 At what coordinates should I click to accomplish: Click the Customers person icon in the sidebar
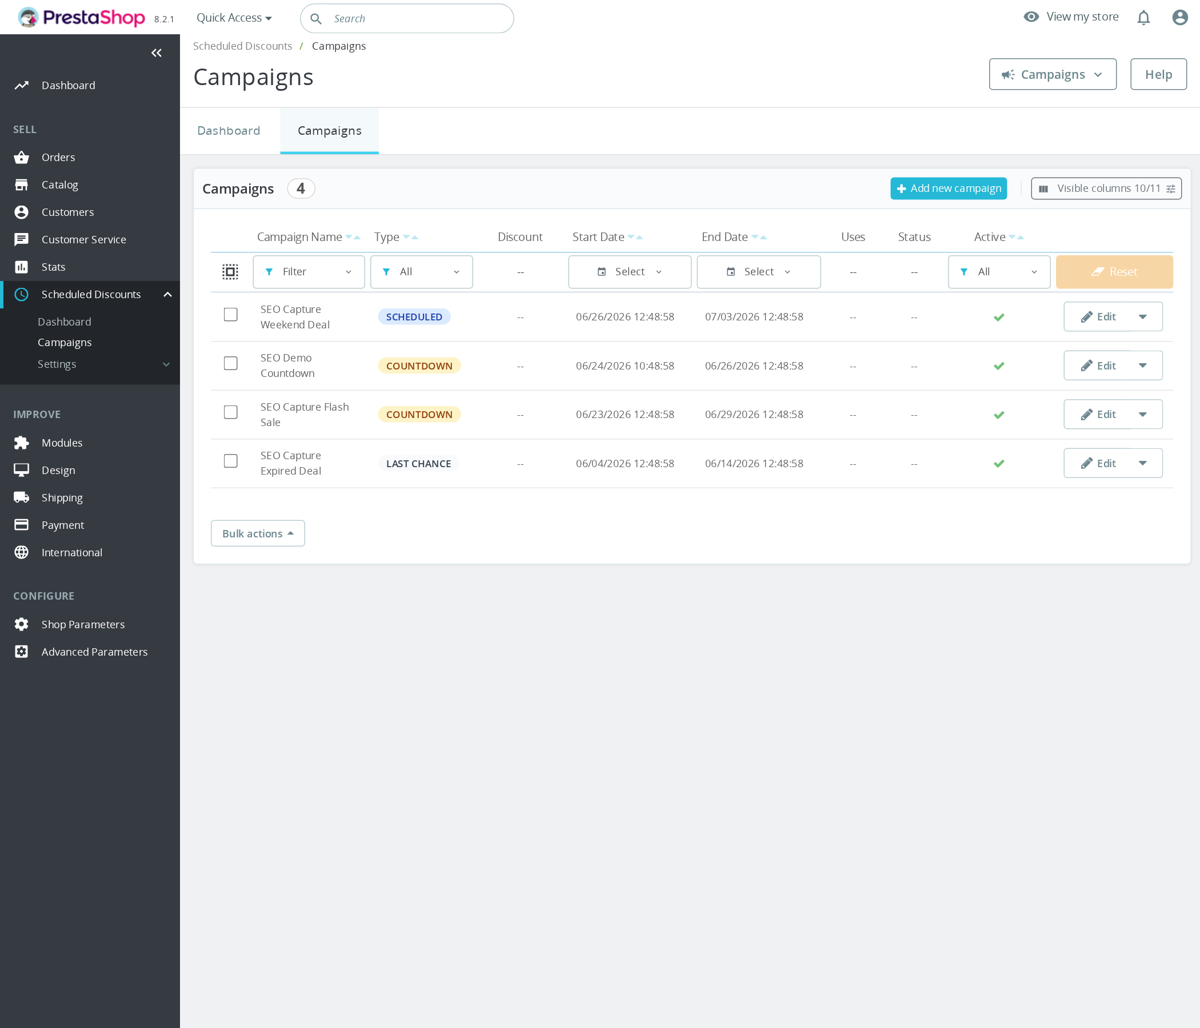[21, 212]
